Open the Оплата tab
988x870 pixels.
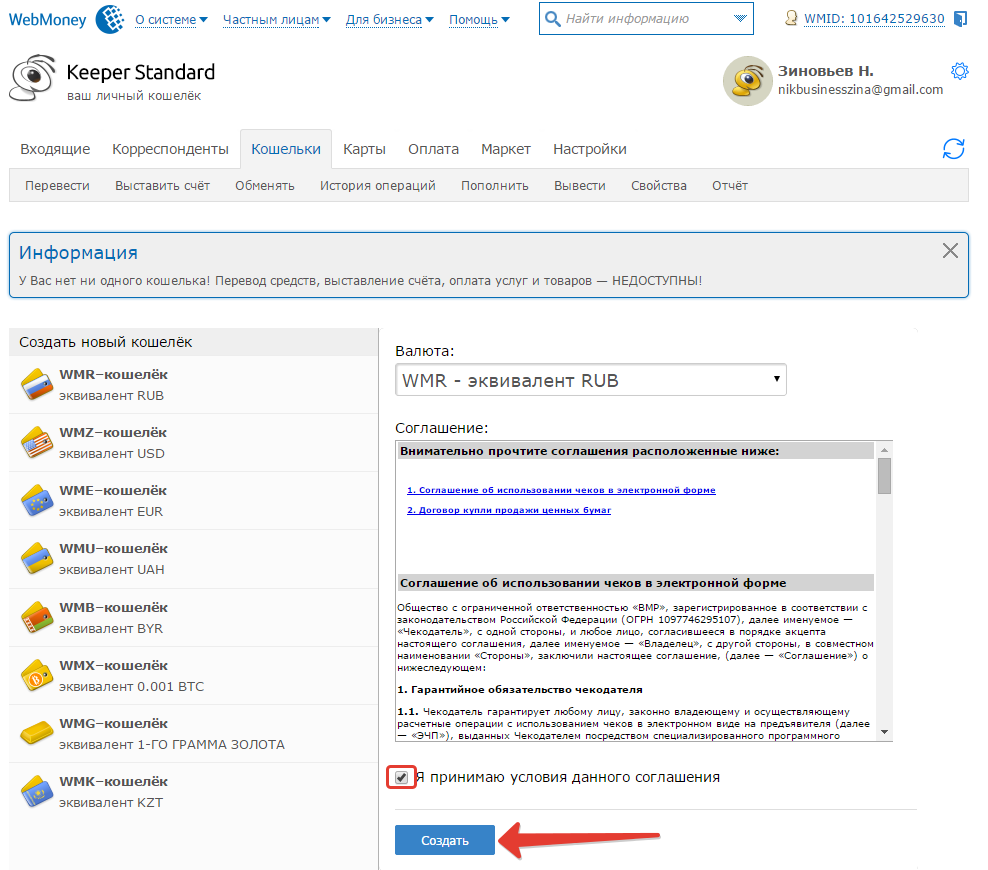pos(434,149)
